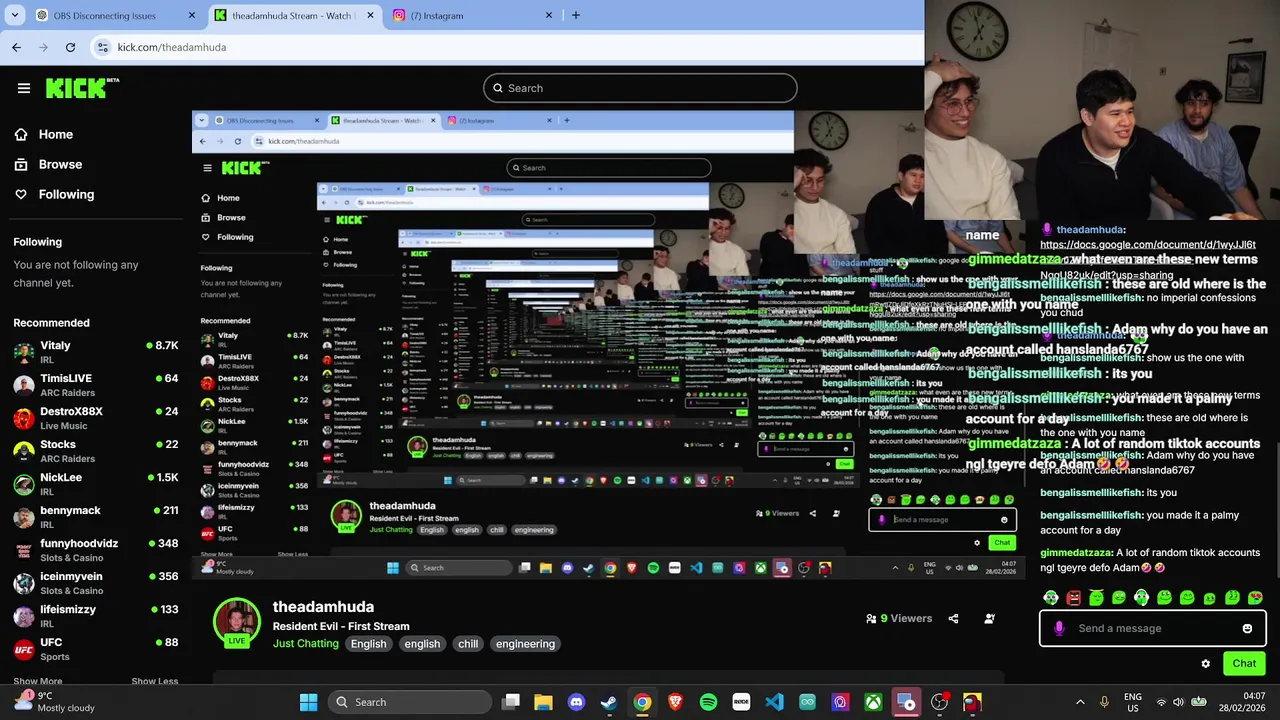
Task: Open the weather widget on taskbar
Action: (52, 702)
